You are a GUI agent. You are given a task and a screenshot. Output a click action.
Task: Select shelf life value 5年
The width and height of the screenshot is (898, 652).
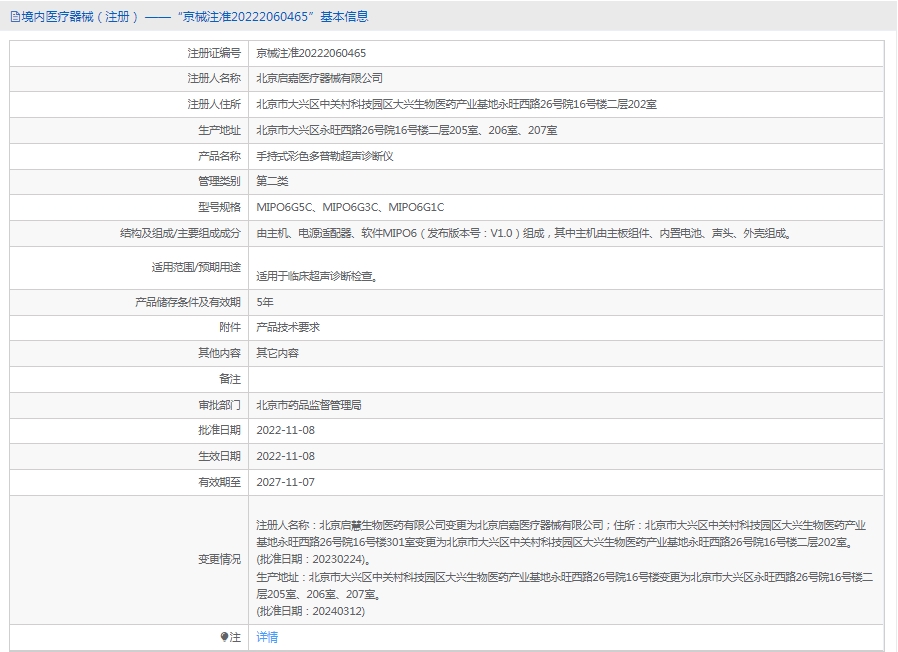click(x=265, y=302)
